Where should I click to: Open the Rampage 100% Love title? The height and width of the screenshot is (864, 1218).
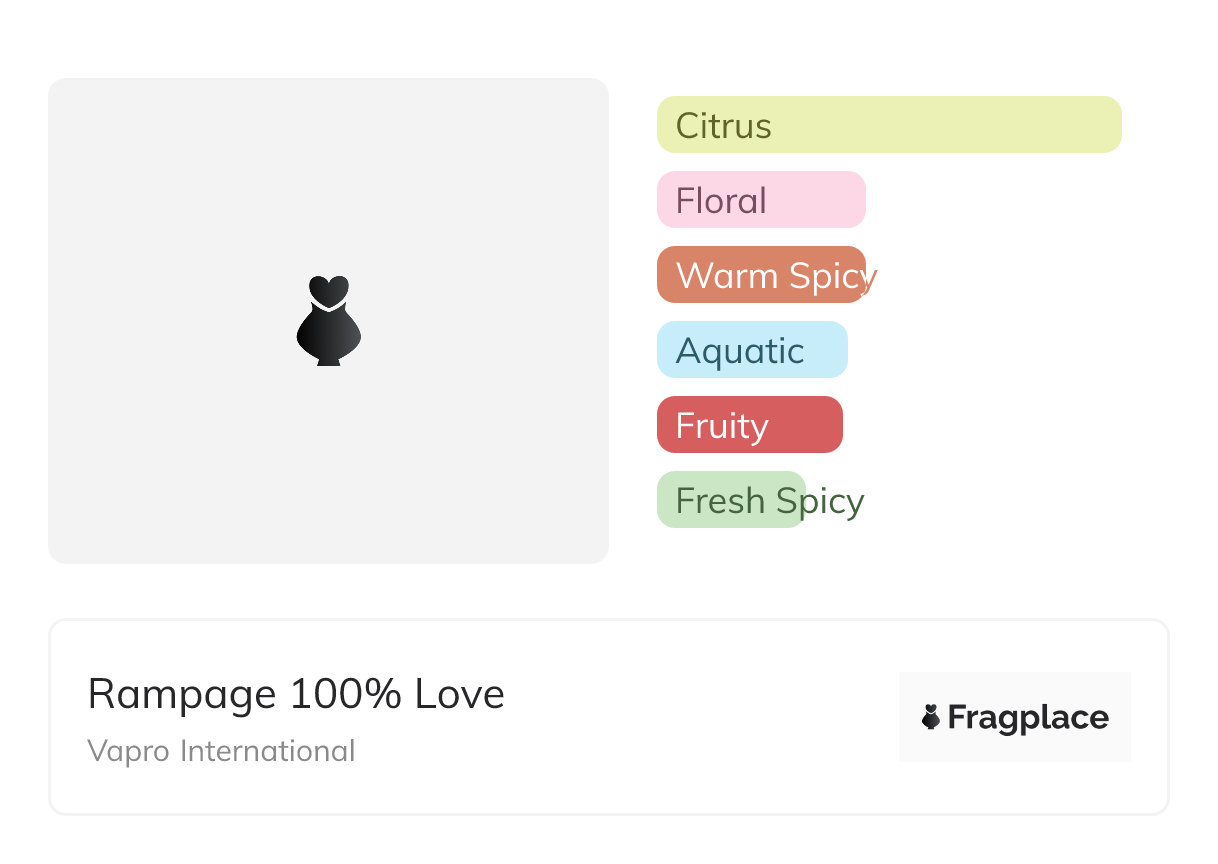[x=296, y=694]
